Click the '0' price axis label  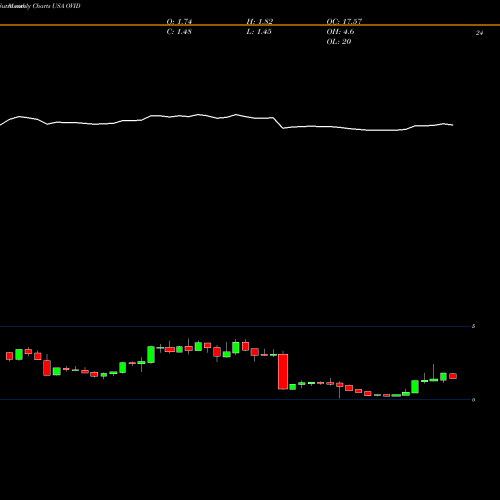473,400
